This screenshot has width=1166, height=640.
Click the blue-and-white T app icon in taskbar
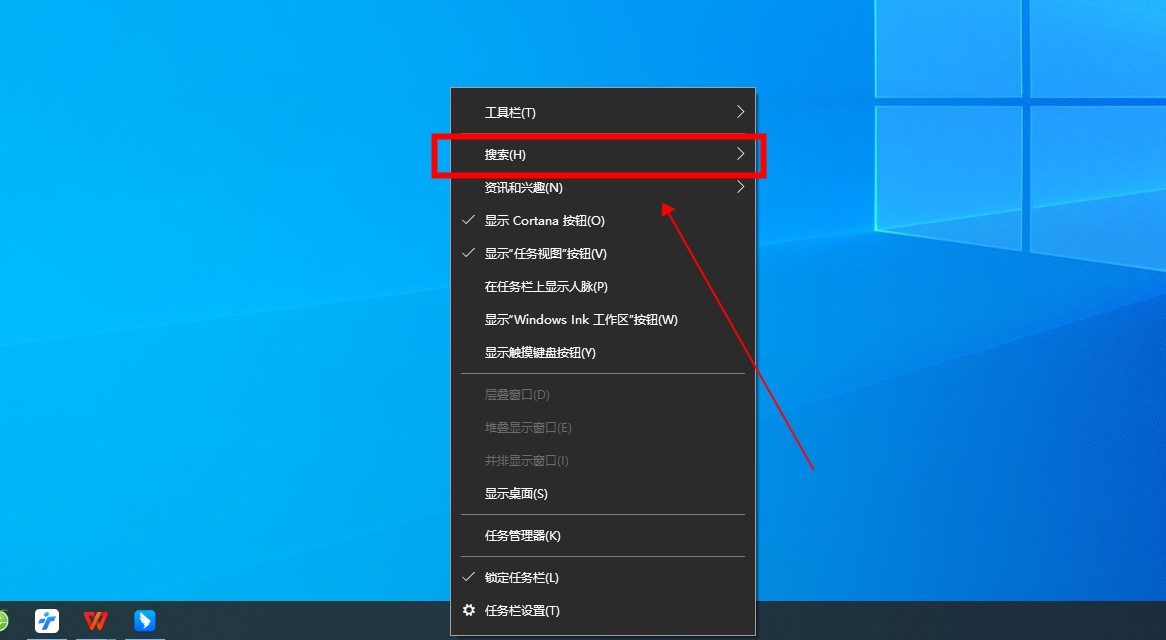click(x=46, y=622)
